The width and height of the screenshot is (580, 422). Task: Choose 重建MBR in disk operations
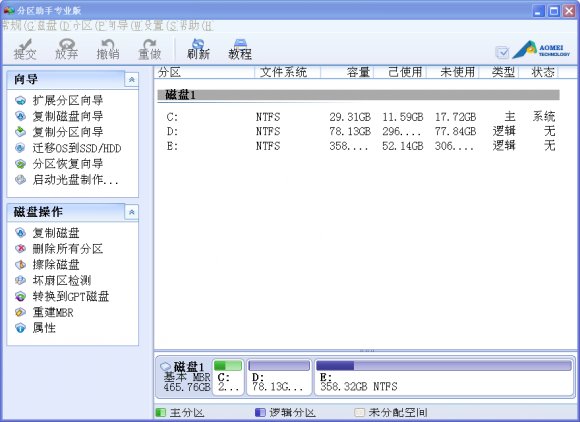pos(53,312)
